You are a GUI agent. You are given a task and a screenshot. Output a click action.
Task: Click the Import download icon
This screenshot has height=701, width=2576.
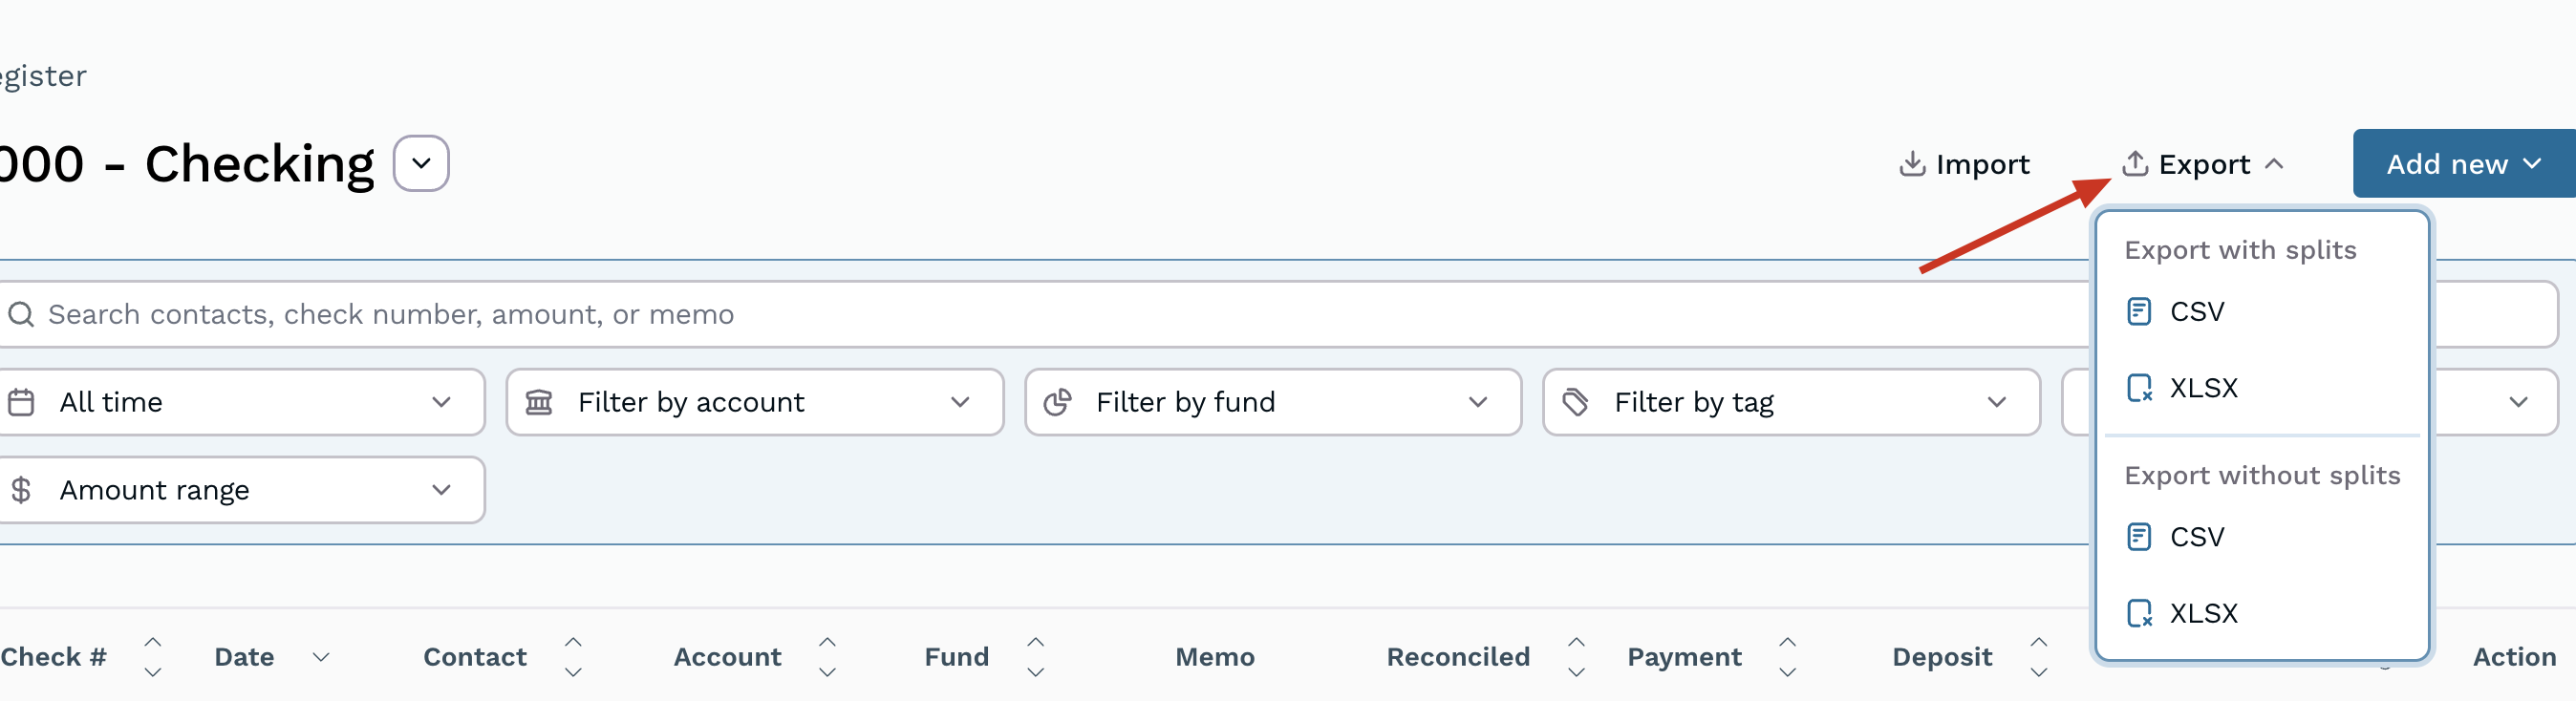point(1911,164)
